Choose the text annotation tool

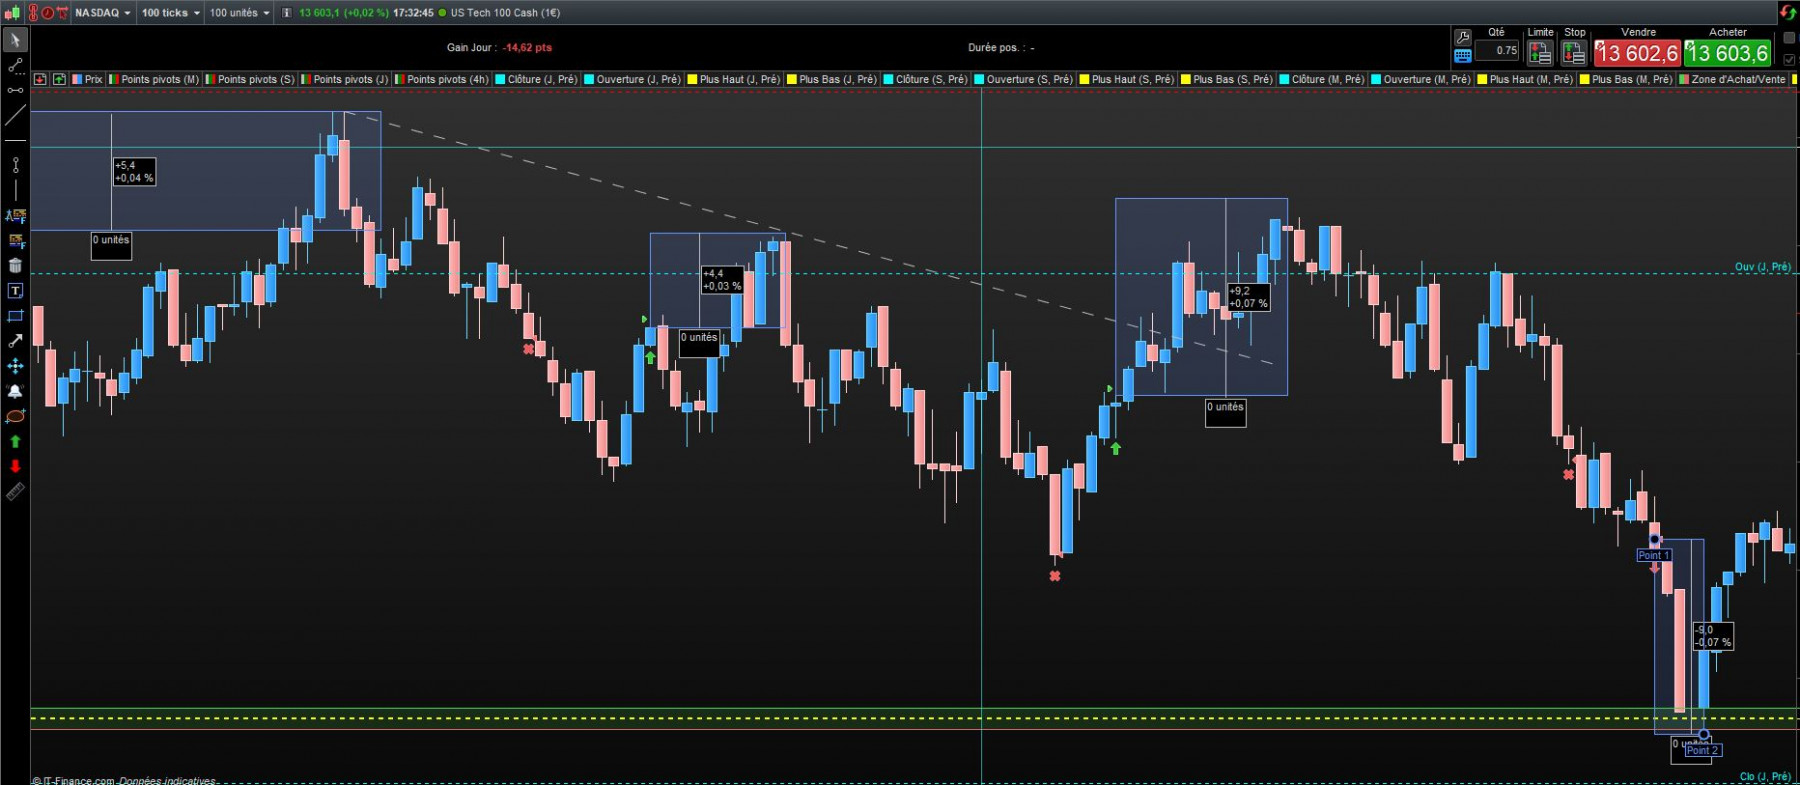click(x=15, y=291)
